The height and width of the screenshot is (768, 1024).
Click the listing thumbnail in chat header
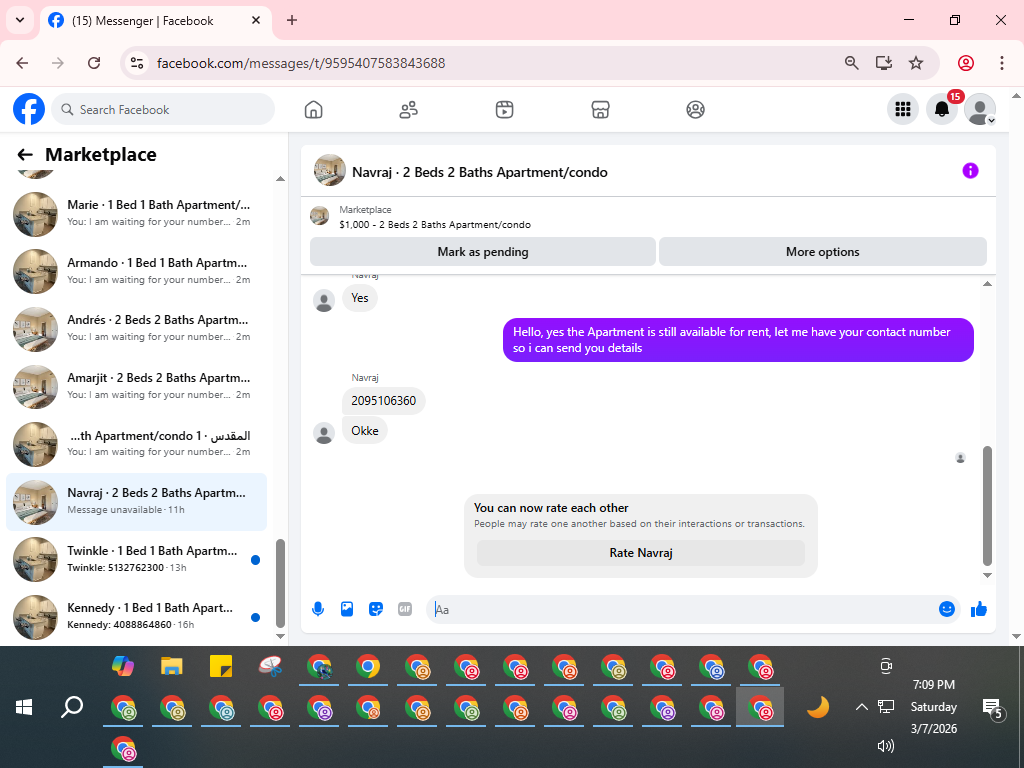point(330,171)
